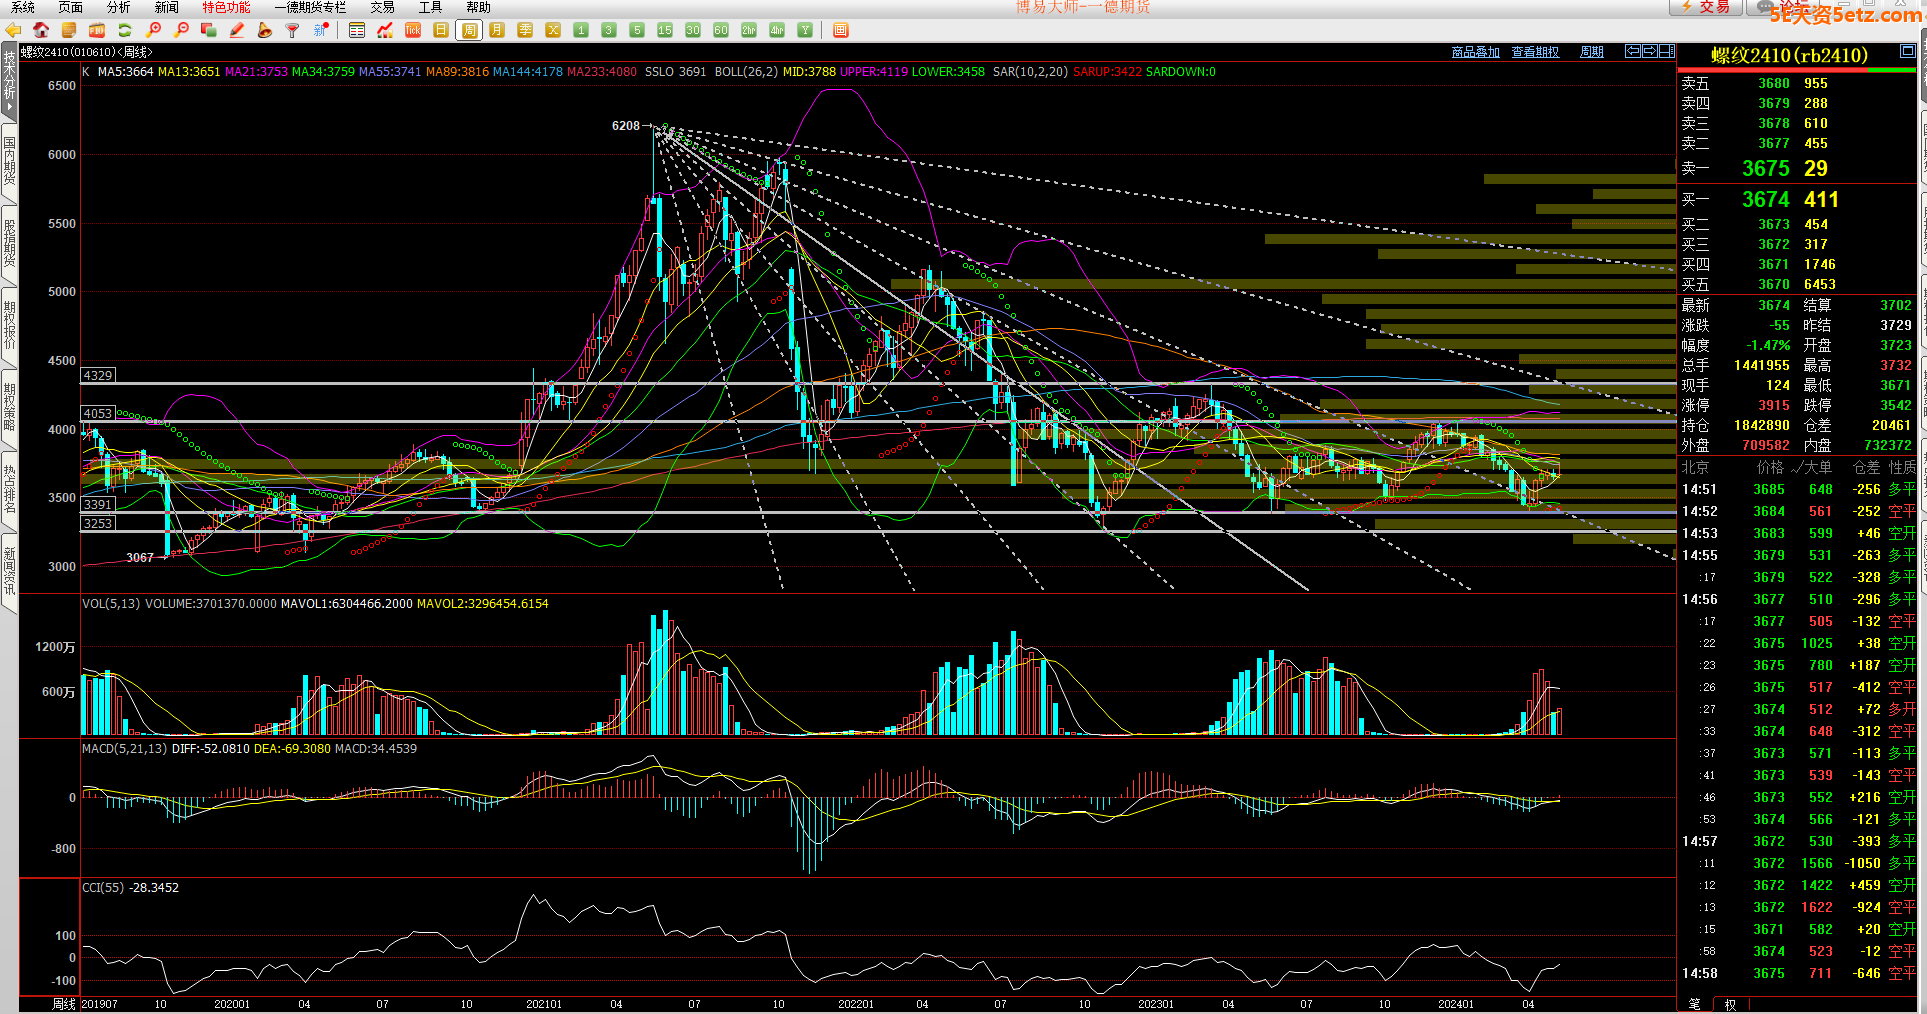Click the multi-window red-green squares icon
The image size is (1927, 1014).
tap(209, 30)
